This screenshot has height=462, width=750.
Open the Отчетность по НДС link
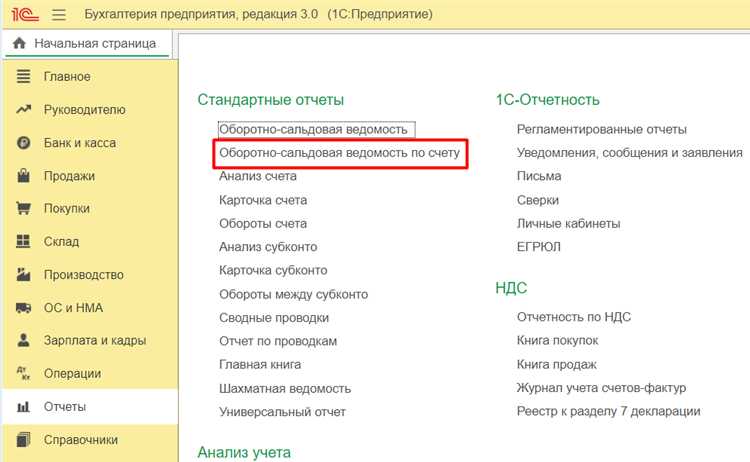(x=574, y=317)
